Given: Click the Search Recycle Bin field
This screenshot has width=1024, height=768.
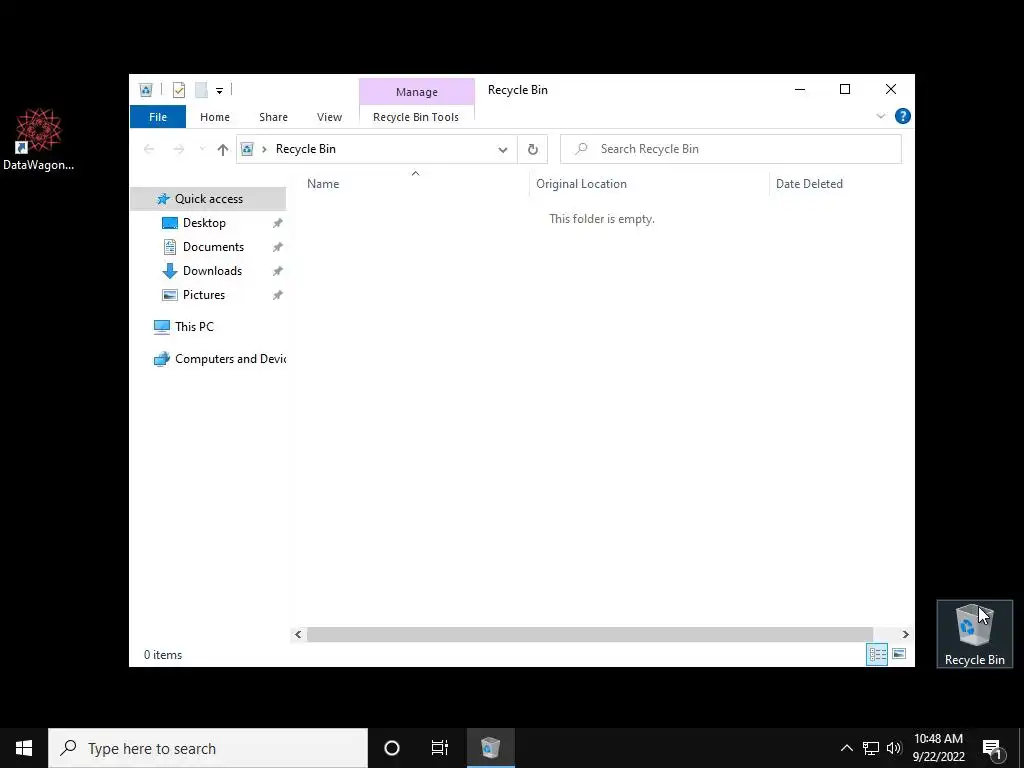Looking at the screenshot, I should point(731,149).
